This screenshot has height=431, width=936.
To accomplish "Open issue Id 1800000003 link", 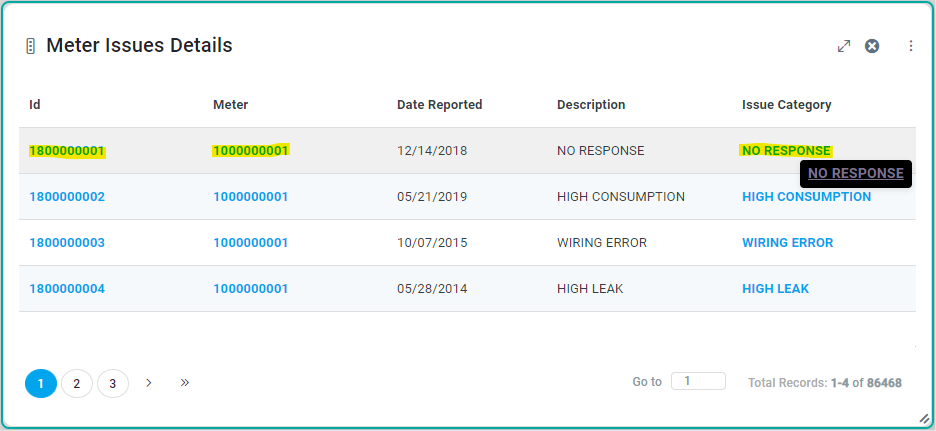I will (x=67, y=243).
